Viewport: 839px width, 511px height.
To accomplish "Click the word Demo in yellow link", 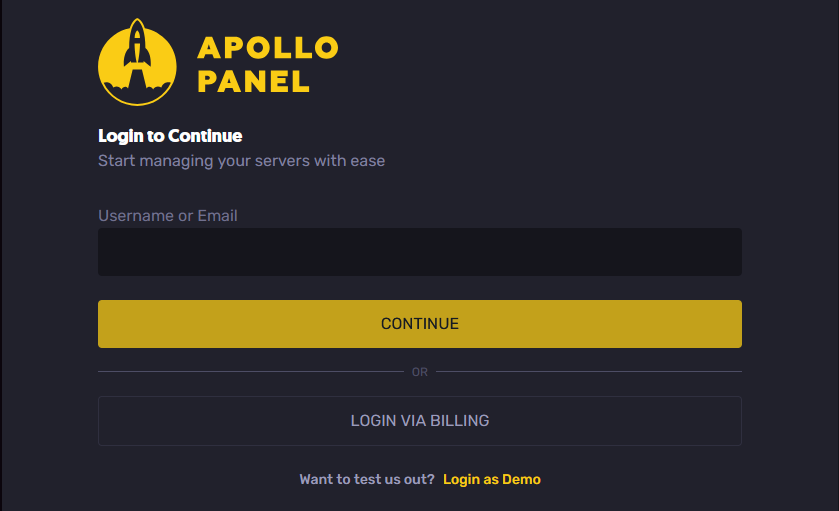I will pyautogui.click(x=521, y=479).
